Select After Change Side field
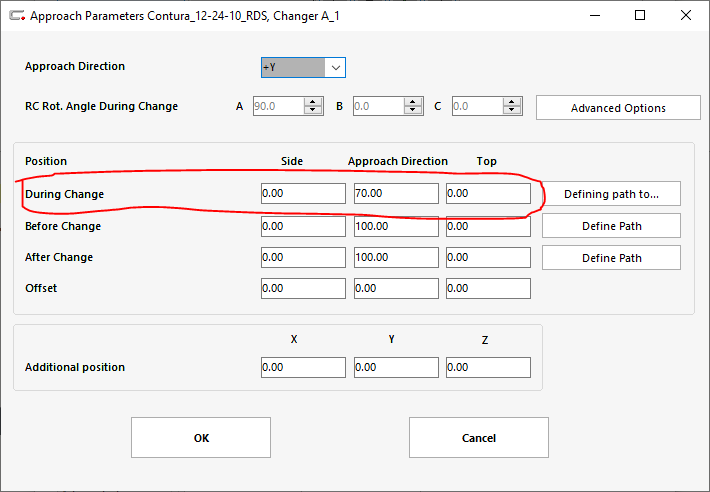This screenshot has height=492, width=710. pyautogui.click(x=302, y=258)
